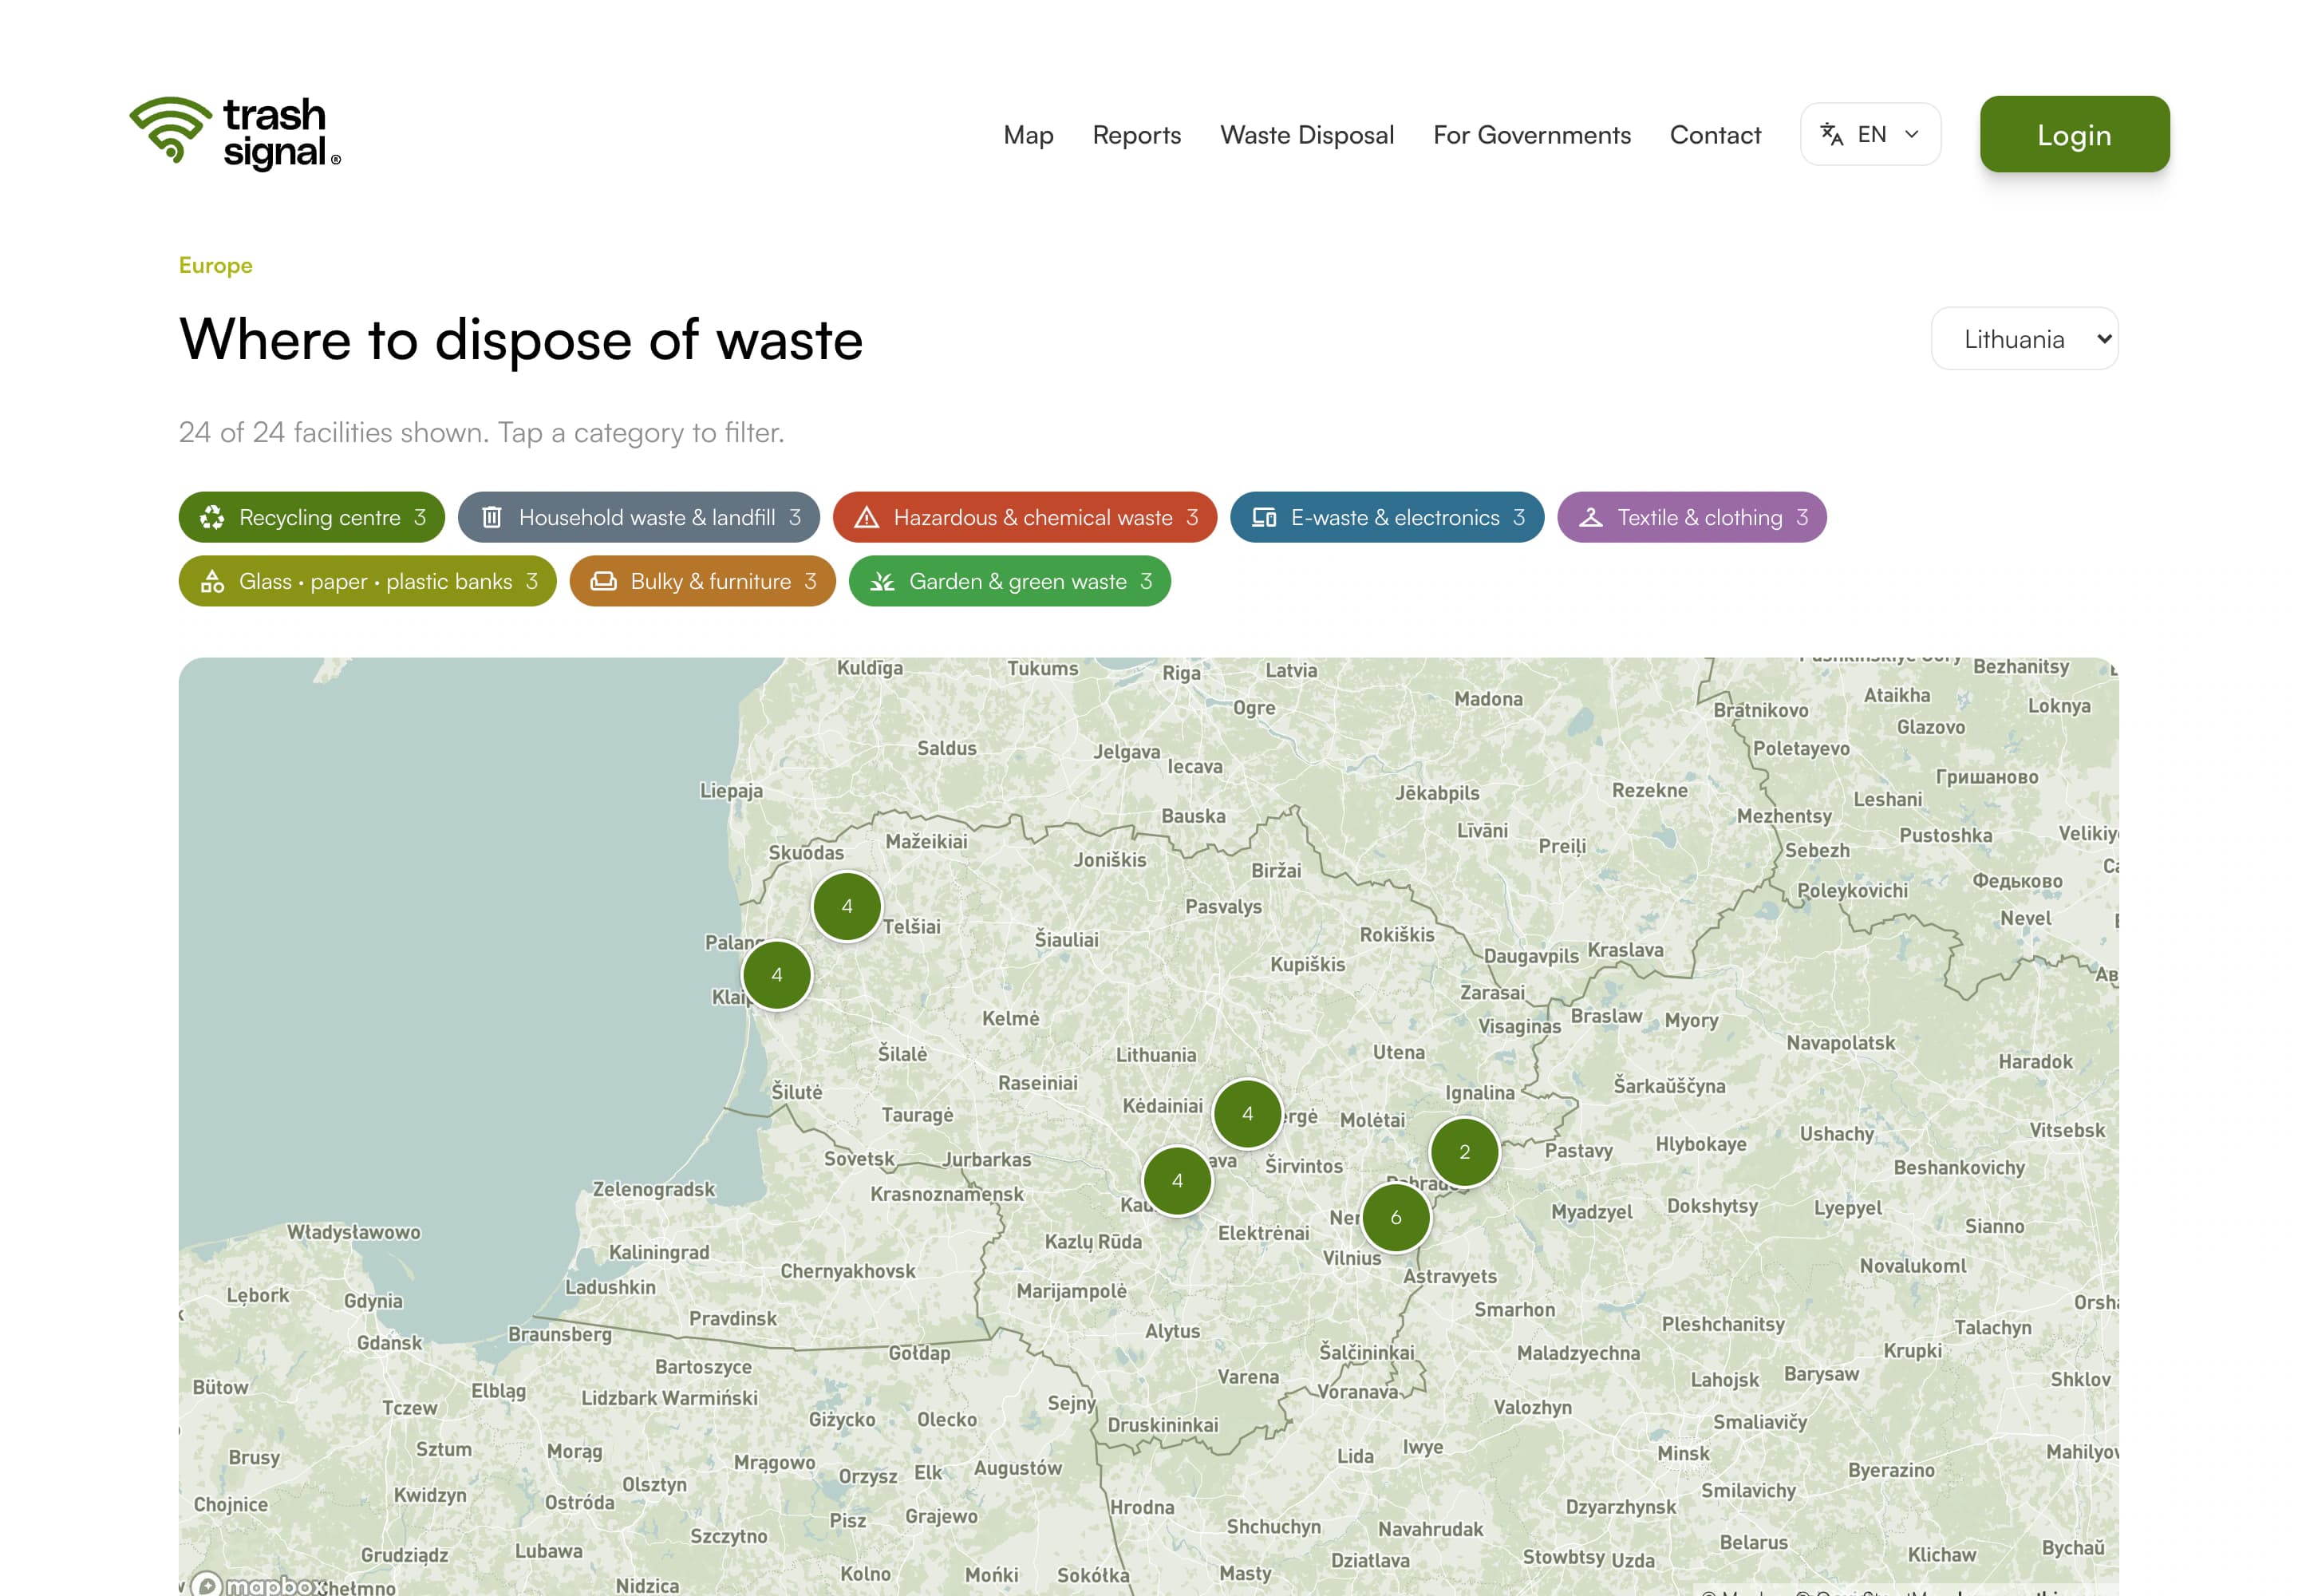Image resolution: width=2298 pixels, height=1596 pixels.
Task: Click the leaf icon on Garden waste chip
Action: click(882, 581)
